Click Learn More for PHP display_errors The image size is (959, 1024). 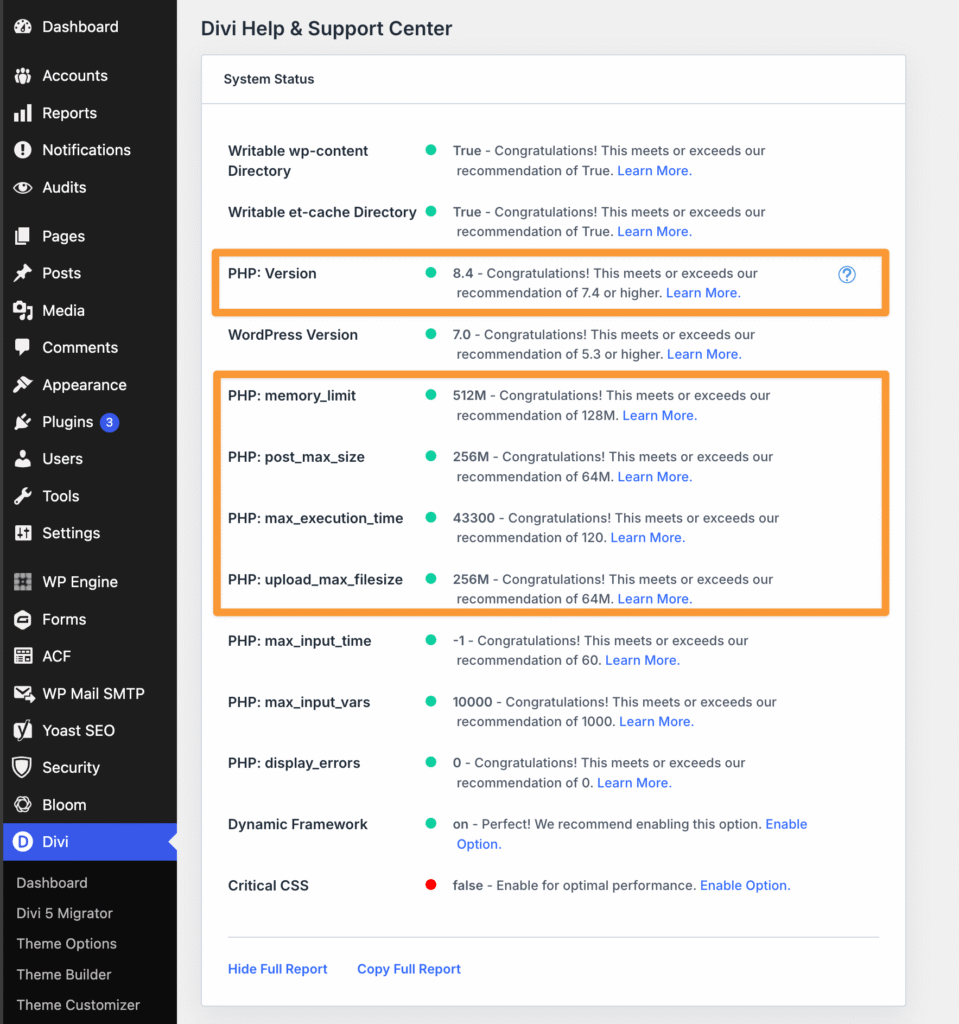(634, 783)
